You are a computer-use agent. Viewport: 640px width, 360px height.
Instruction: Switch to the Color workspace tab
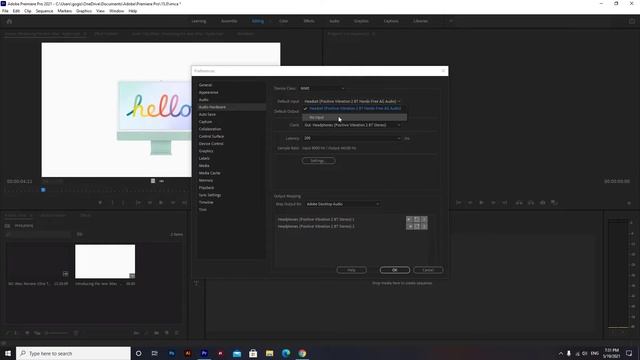tap(283, 21)
